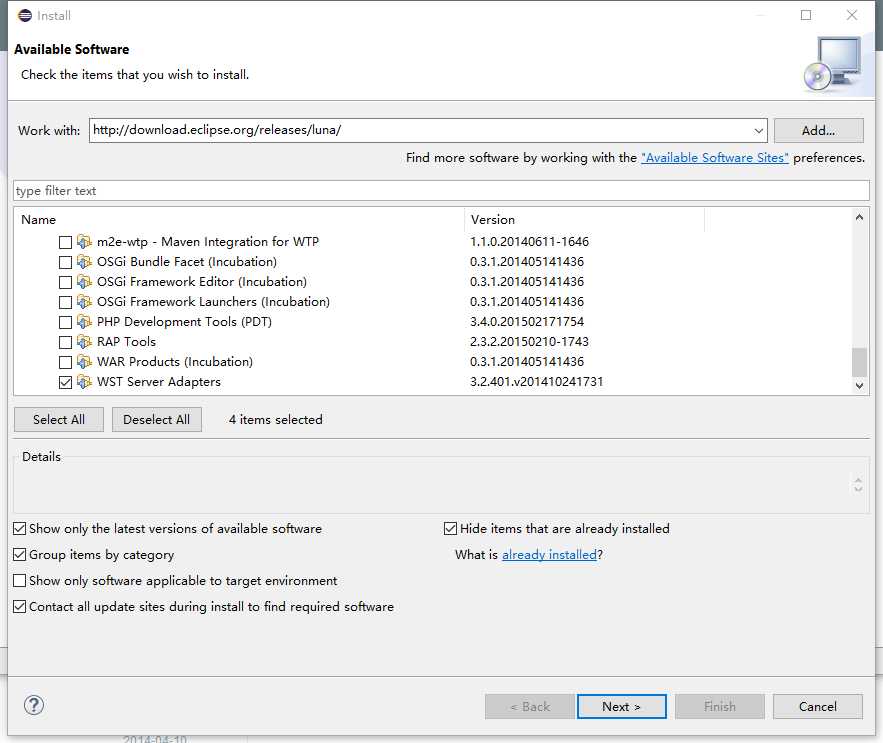Viewport: 883px width, 743px height.
Task: Click the Add... button
Action: click(818, 131)
